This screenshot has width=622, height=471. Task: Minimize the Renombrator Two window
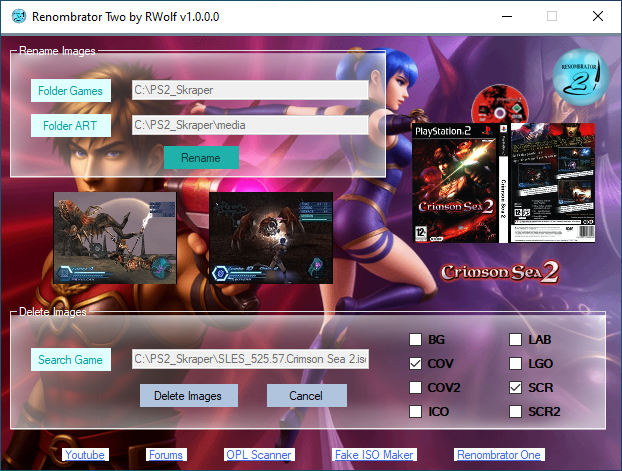[507, 16]
